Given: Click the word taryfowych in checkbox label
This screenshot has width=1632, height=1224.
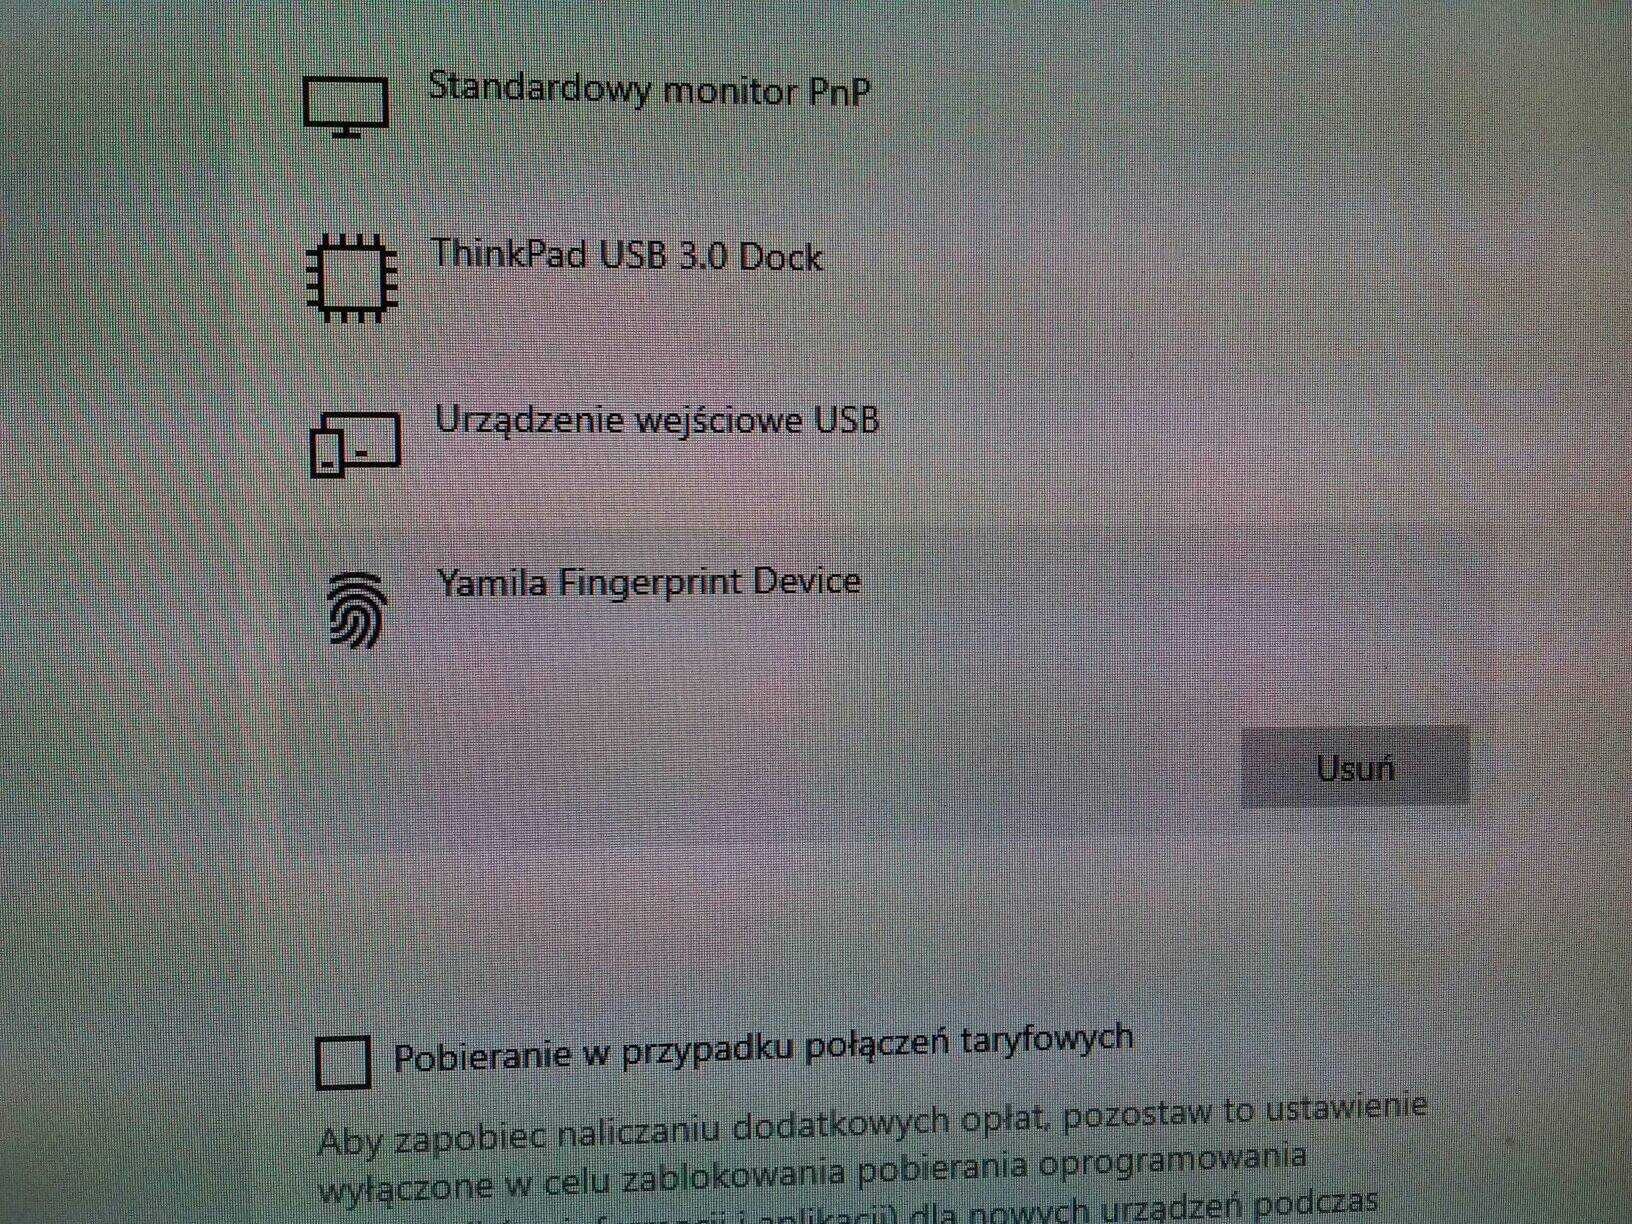Looking at the screenshot, I should 1047,1038.
